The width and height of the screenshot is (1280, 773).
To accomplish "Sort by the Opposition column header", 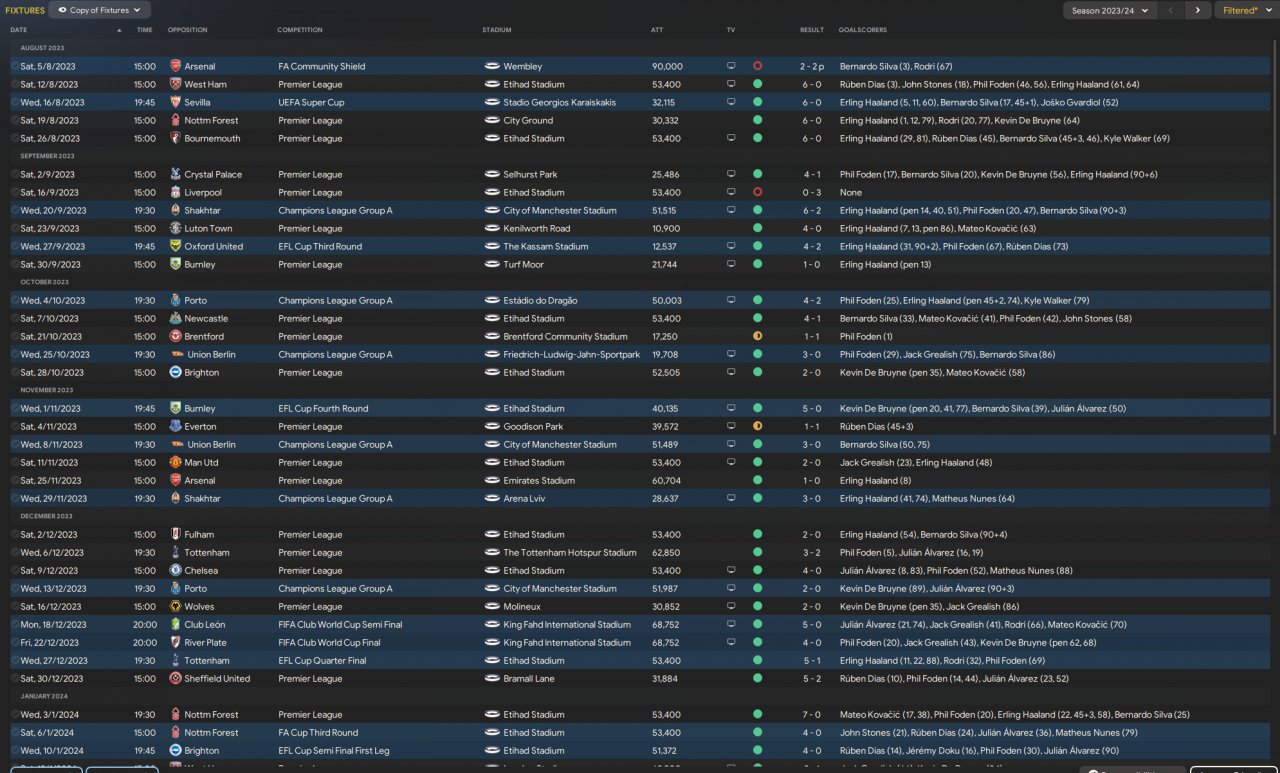I will [188, 30].
